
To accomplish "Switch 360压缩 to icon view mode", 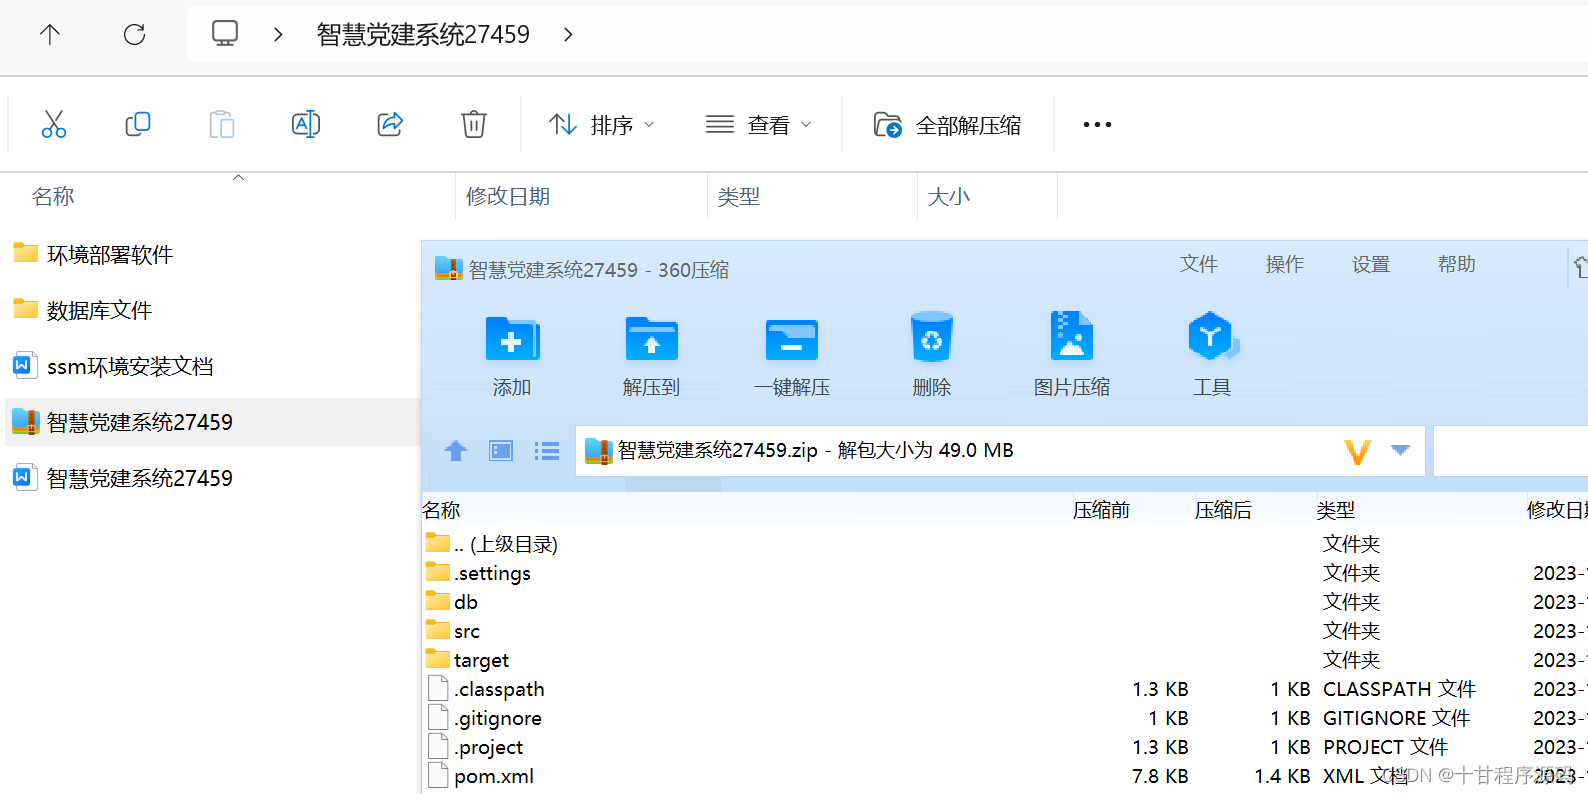I will coord(501,451).
